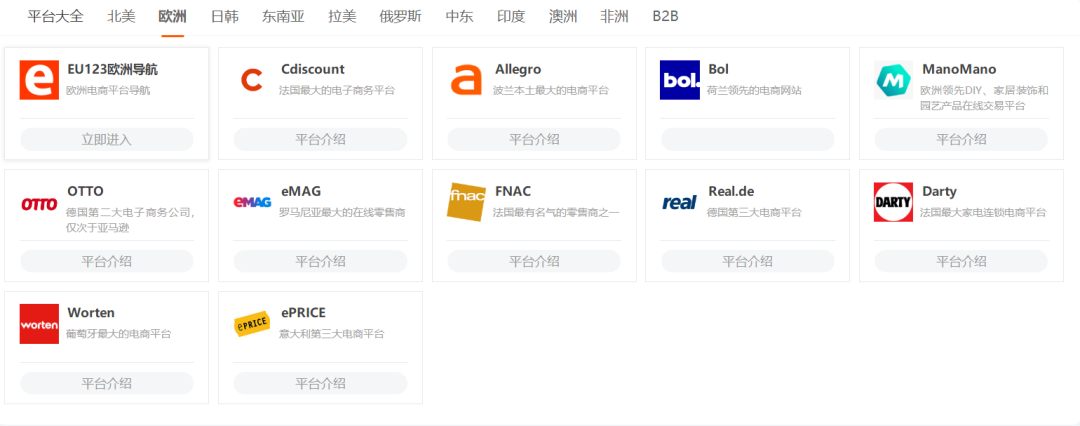Click the text 法国最大的电子商务平台
This screenshot has width=1080, height=426.
click(338, 90)
